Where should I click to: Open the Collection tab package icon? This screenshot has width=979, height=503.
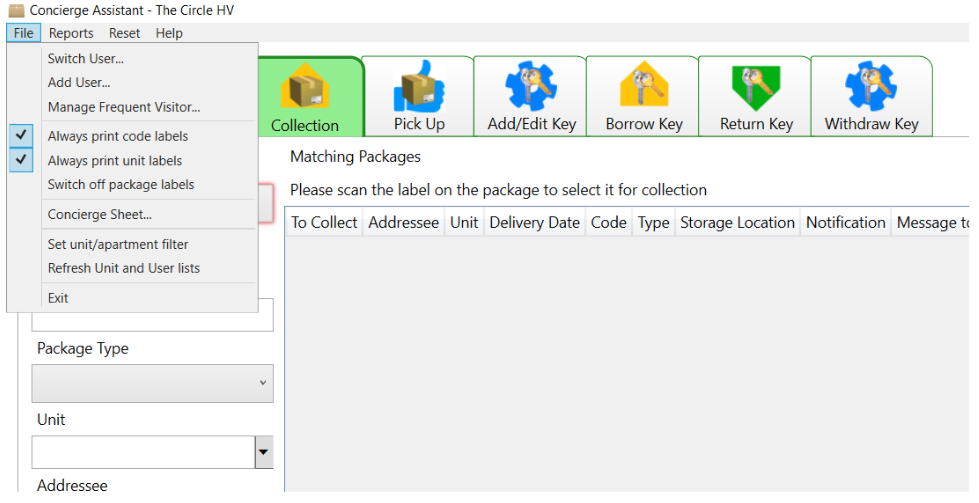(304, 90)
